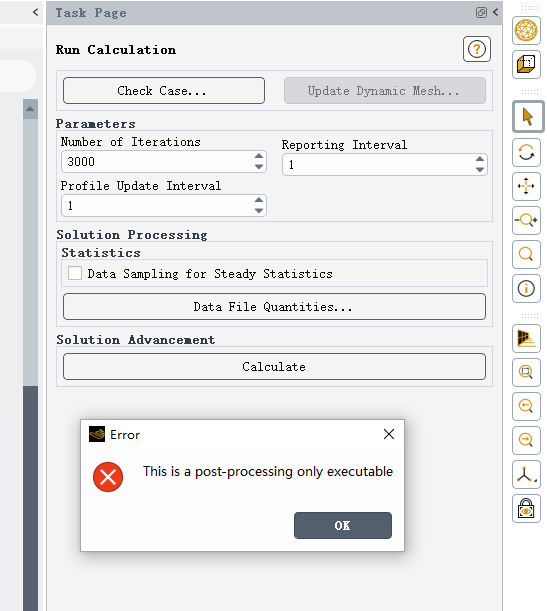The image size is (547, 611).
Task: Select the zoom in/out tool
Action: click(526, 220)
